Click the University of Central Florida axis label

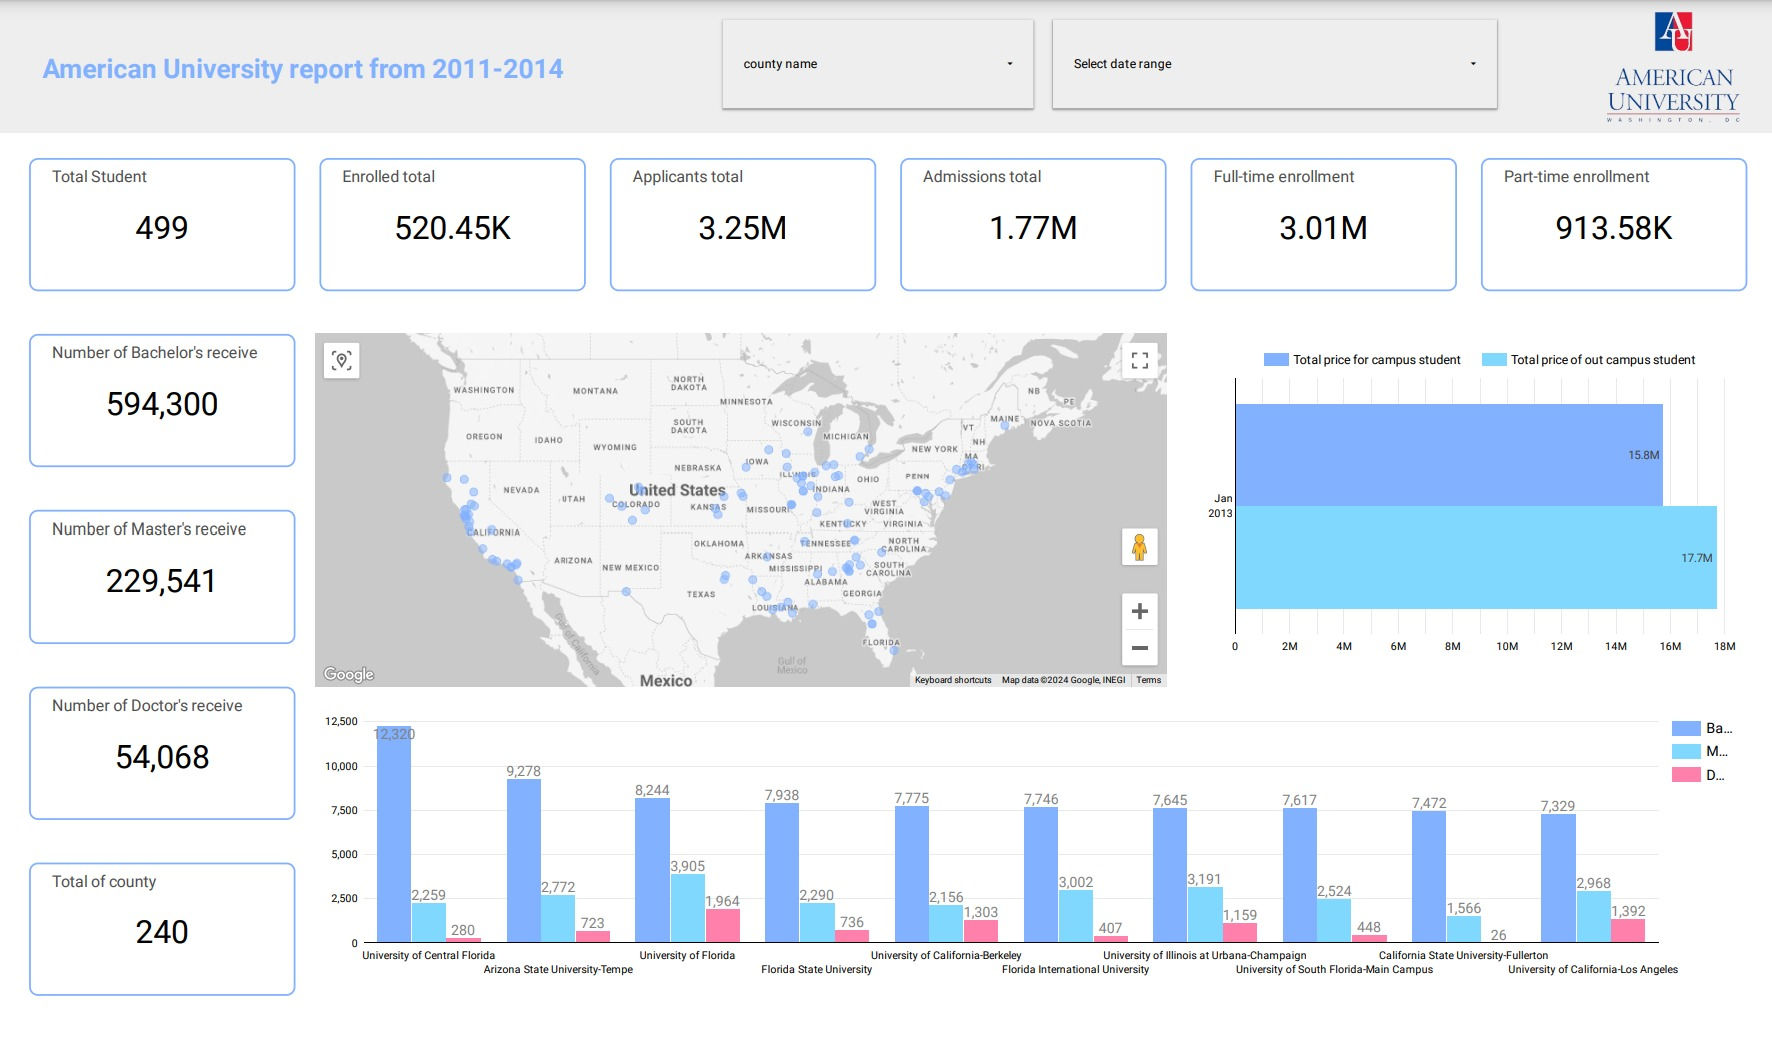point(428,955)
